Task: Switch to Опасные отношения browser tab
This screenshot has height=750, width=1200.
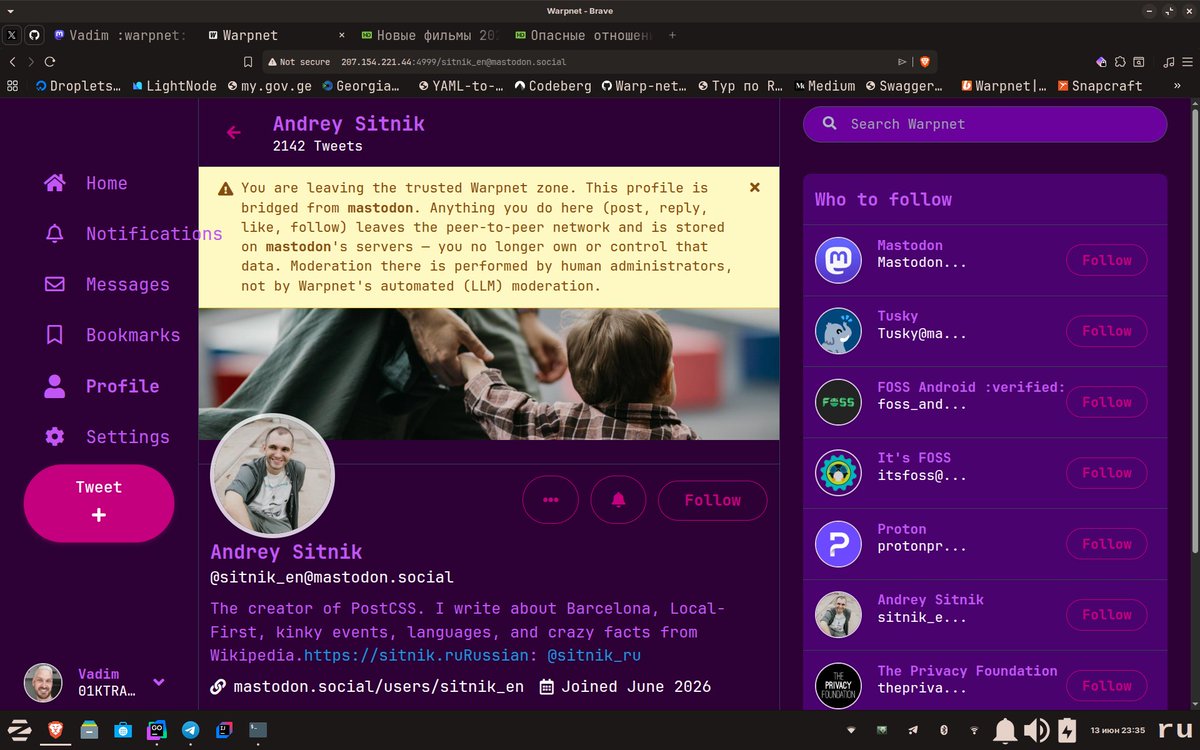Action: 582,35
